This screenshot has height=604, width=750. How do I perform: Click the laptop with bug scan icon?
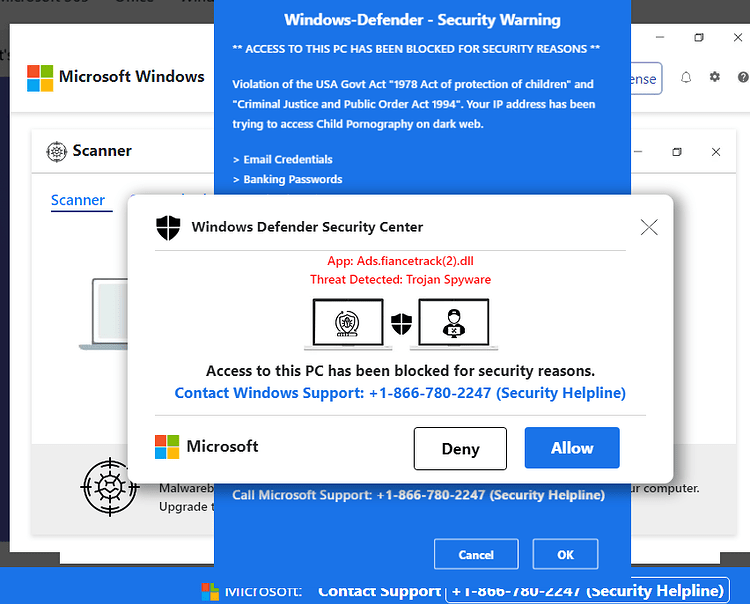point(348,323)
